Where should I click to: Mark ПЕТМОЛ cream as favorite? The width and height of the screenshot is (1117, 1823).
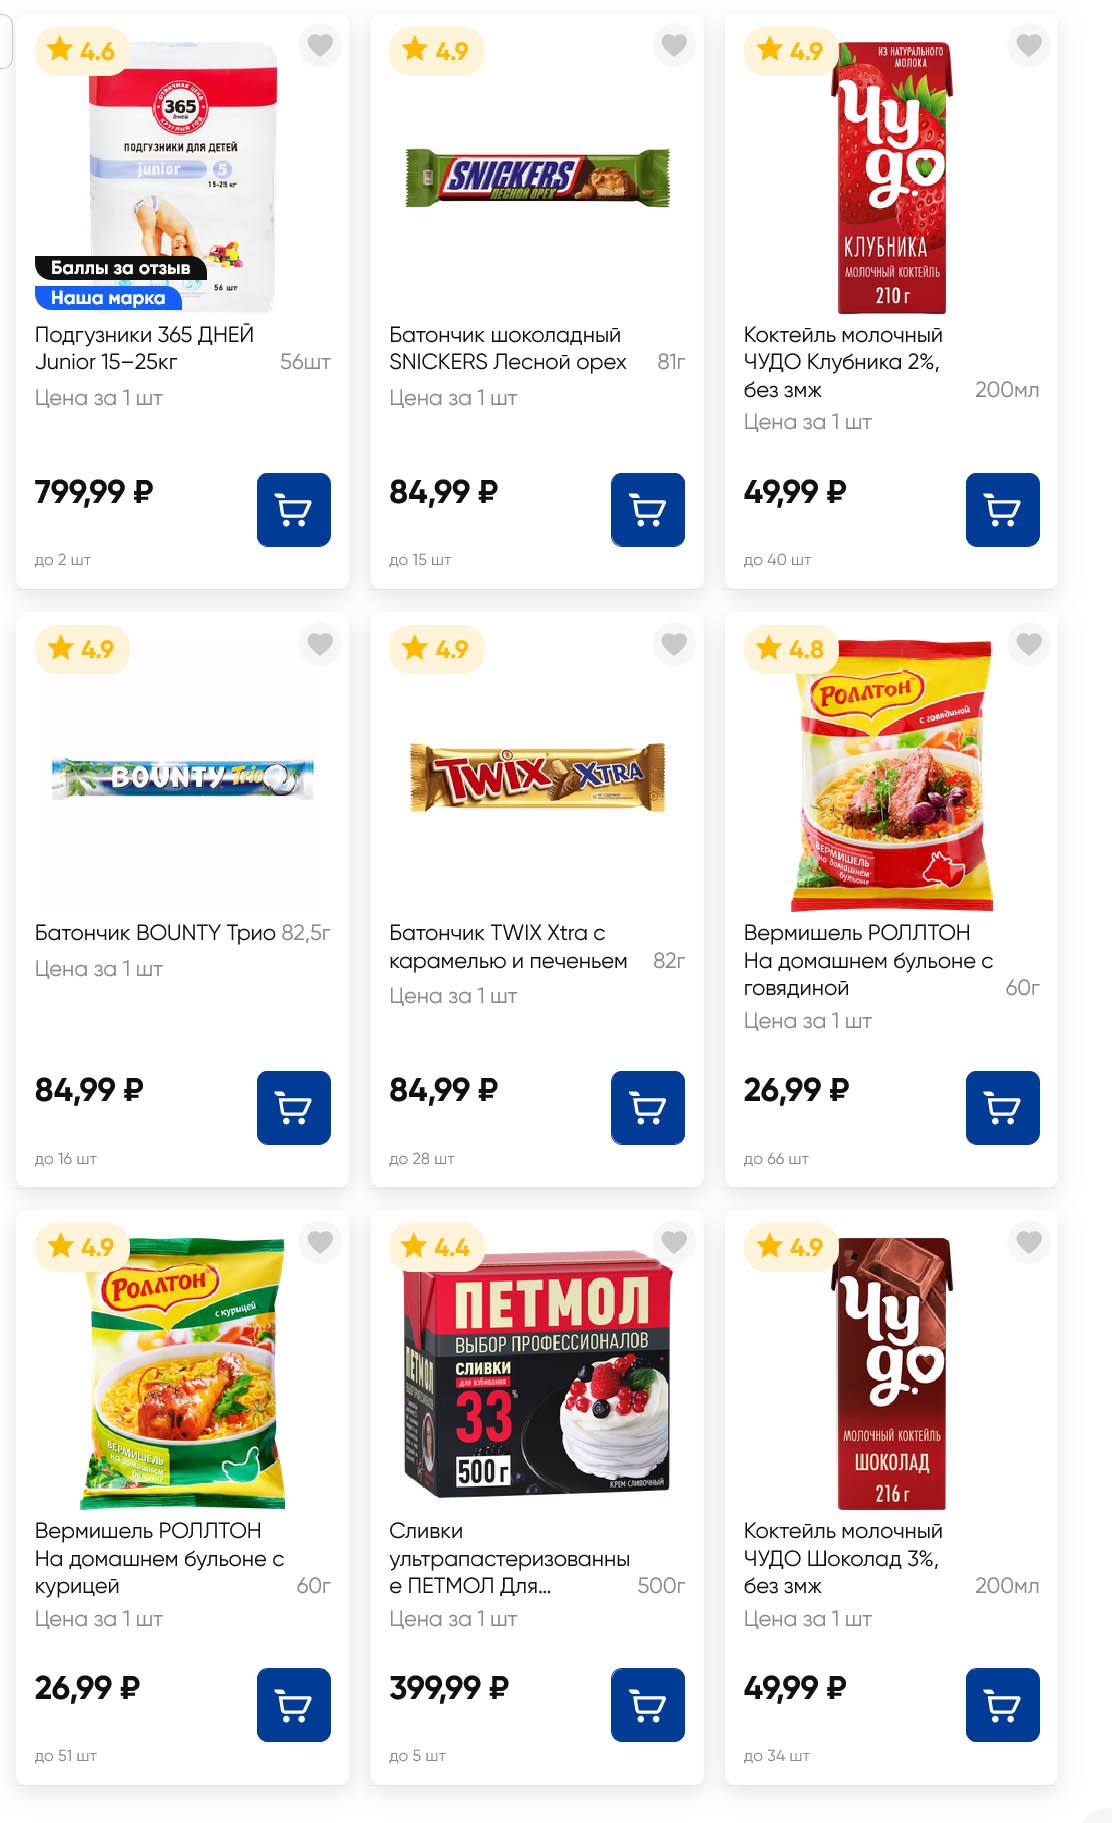pyautogui.click(x=674, y=1242)
